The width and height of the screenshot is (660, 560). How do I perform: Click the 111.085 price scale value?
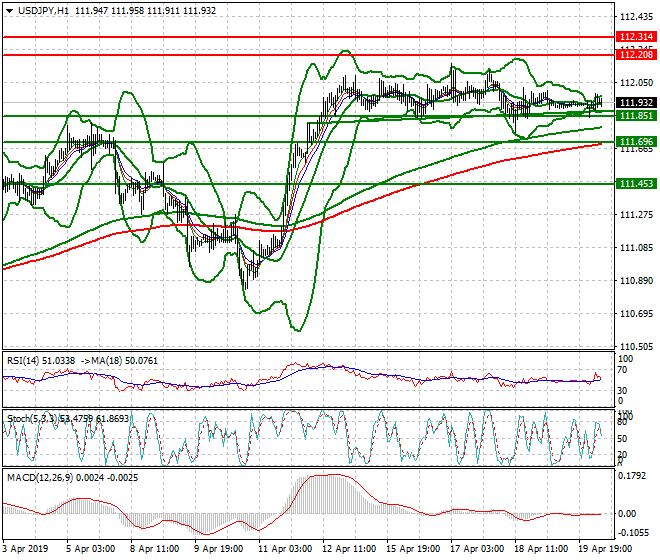tap(636, 248)
